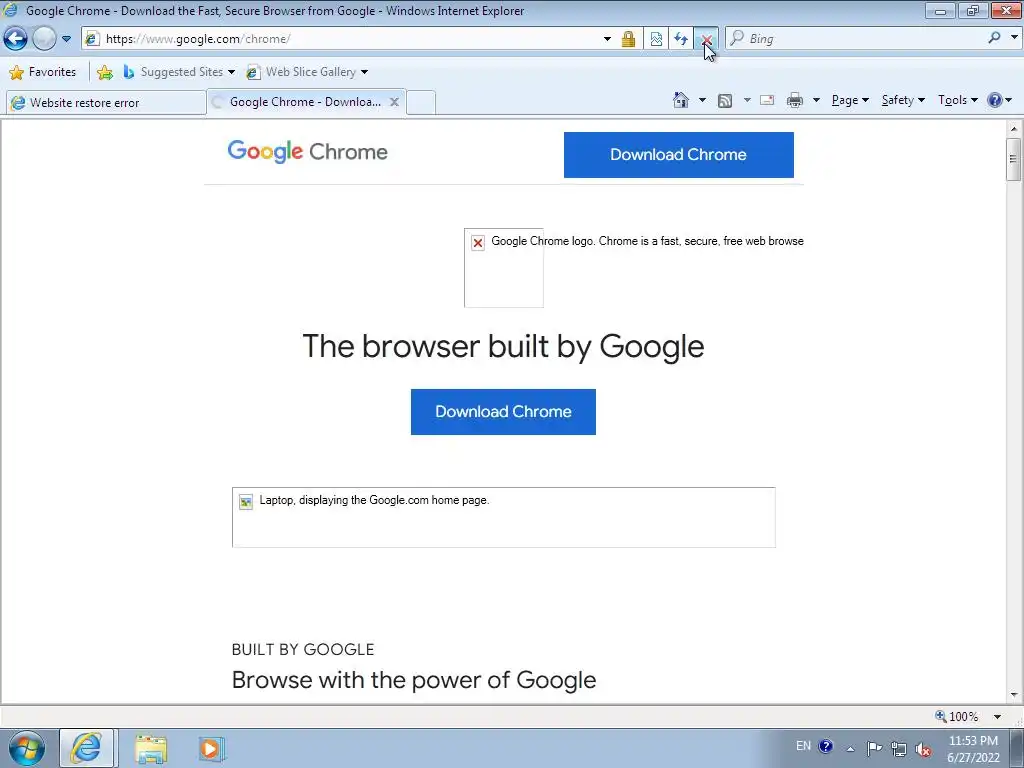Image resolution: width=1024 pixels, height=768 pixels.
Task: Click the Forward navigation arrow button
Action: coord(44,39)
